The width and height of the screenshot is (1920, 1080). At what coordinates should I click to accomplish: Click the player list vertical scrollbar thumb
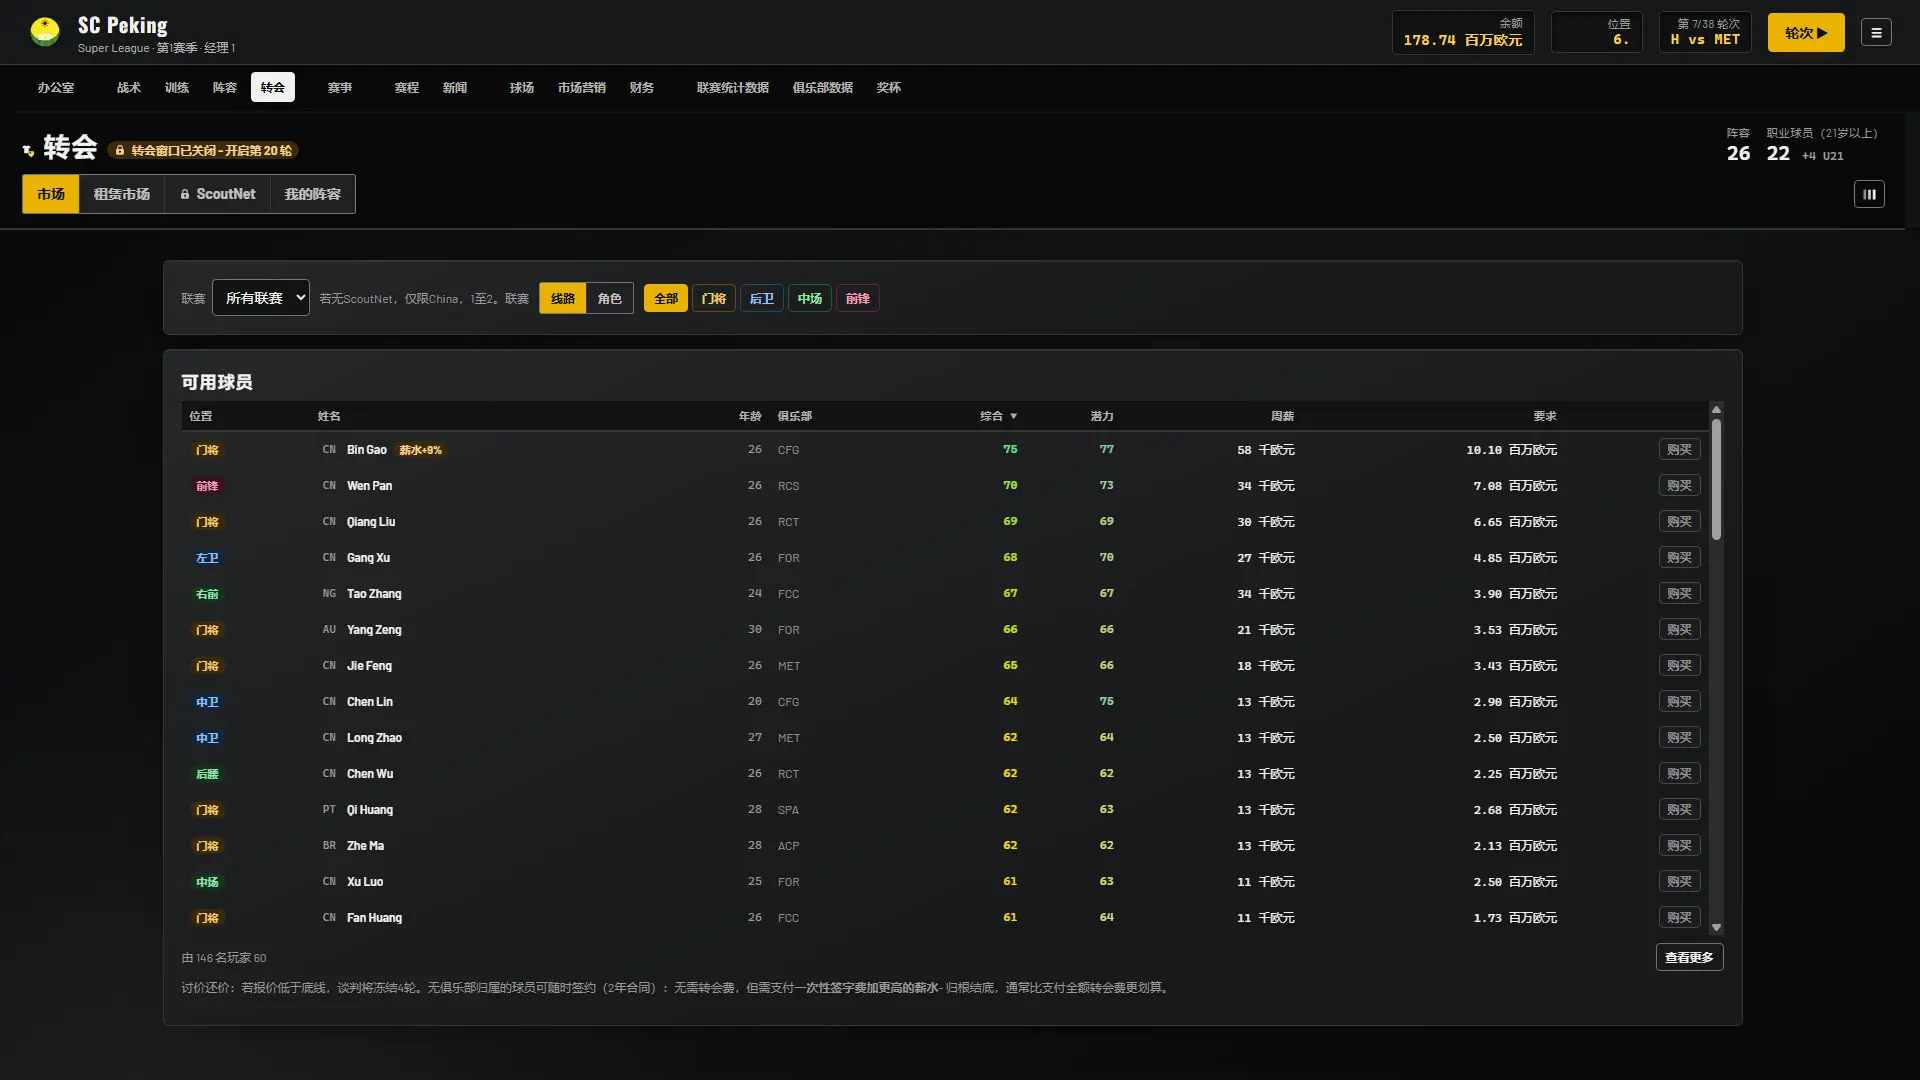(x=1716, y=480)
